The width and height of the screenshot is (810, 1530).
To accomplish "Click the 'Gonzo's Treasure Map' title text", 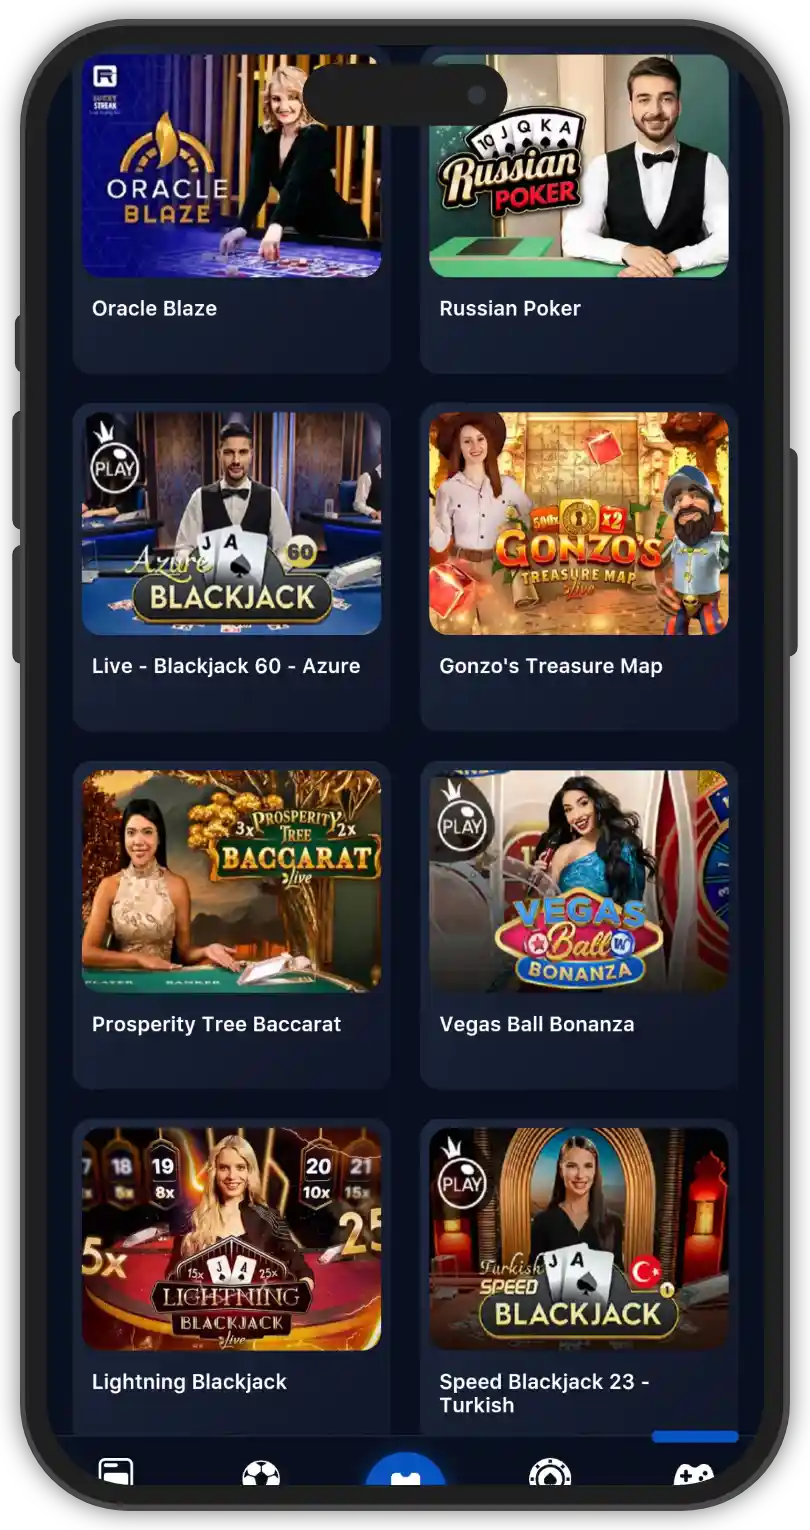I will 551,666.
